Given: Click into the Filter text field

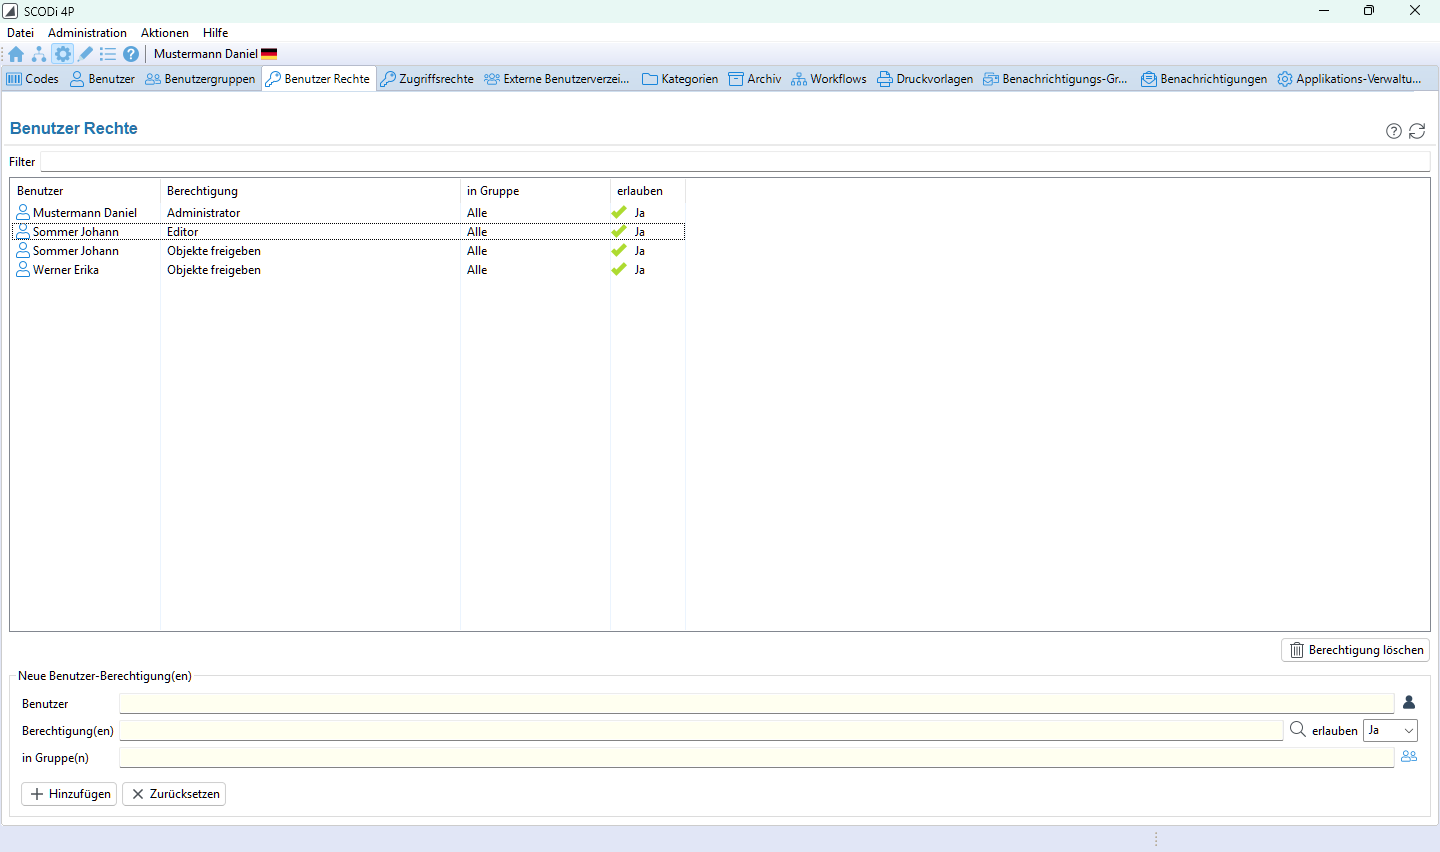Looking at the screenshot, I should tap(734, 162).
